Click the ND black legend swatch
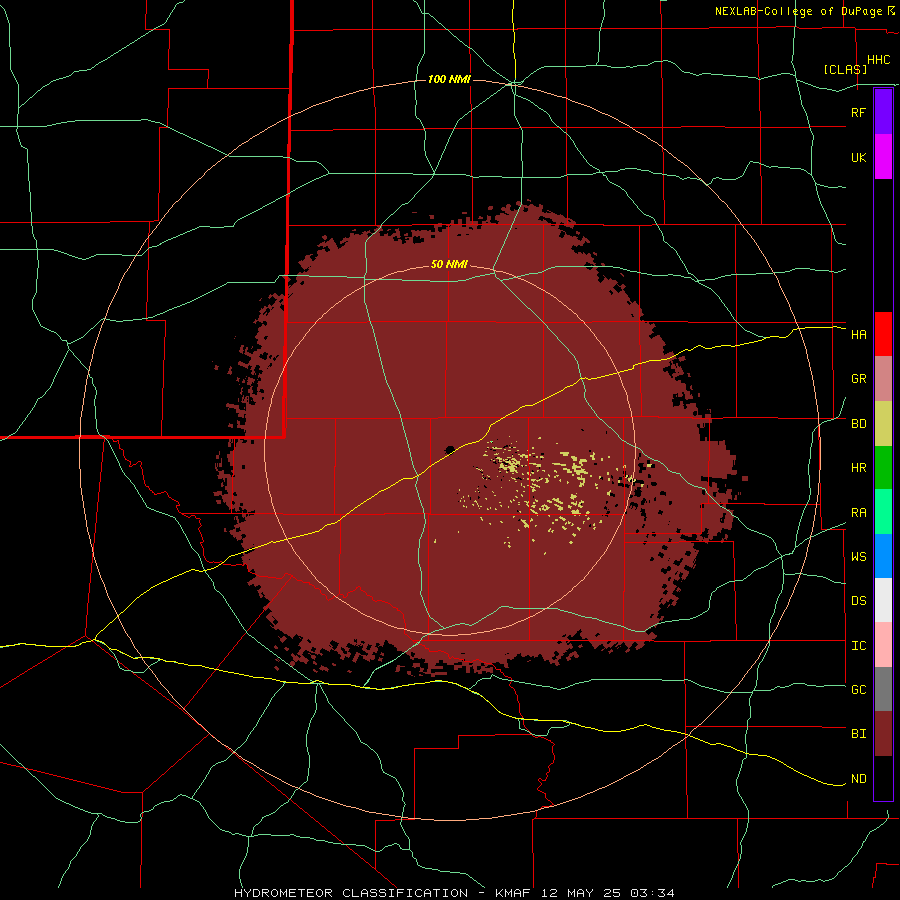900x900 pixels. (883, 778)
